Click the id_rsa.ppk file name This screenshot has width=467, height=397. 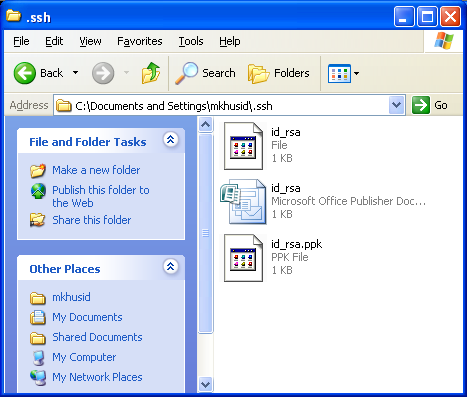click(297, 244)
